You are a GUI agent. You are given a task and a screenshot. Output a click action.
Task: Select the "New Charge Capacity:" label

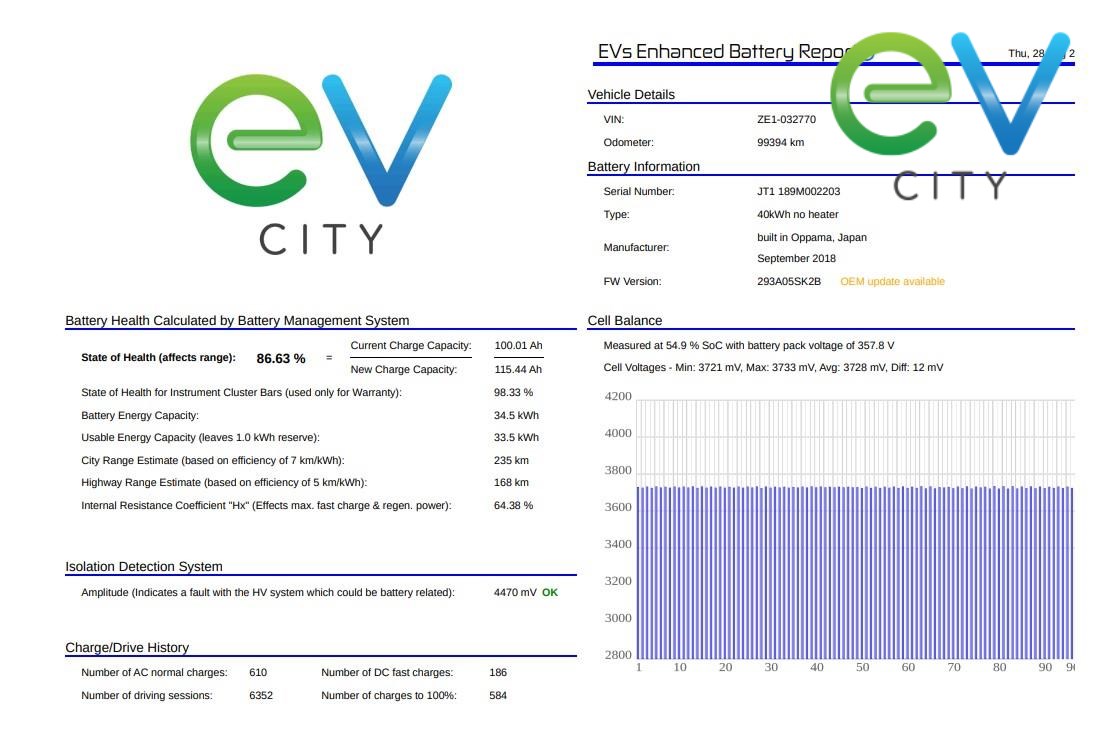click(x=403, y=370)
